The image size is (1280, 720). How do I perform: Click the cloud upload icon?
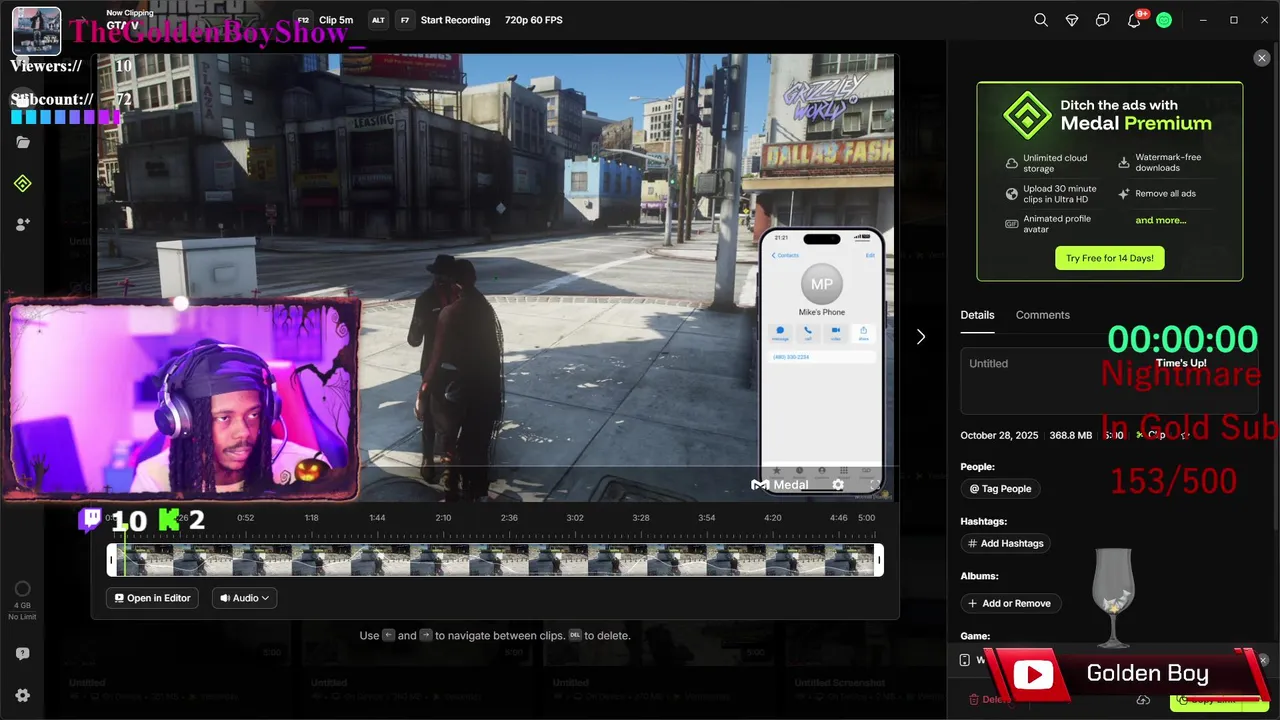coord(1143,700)
